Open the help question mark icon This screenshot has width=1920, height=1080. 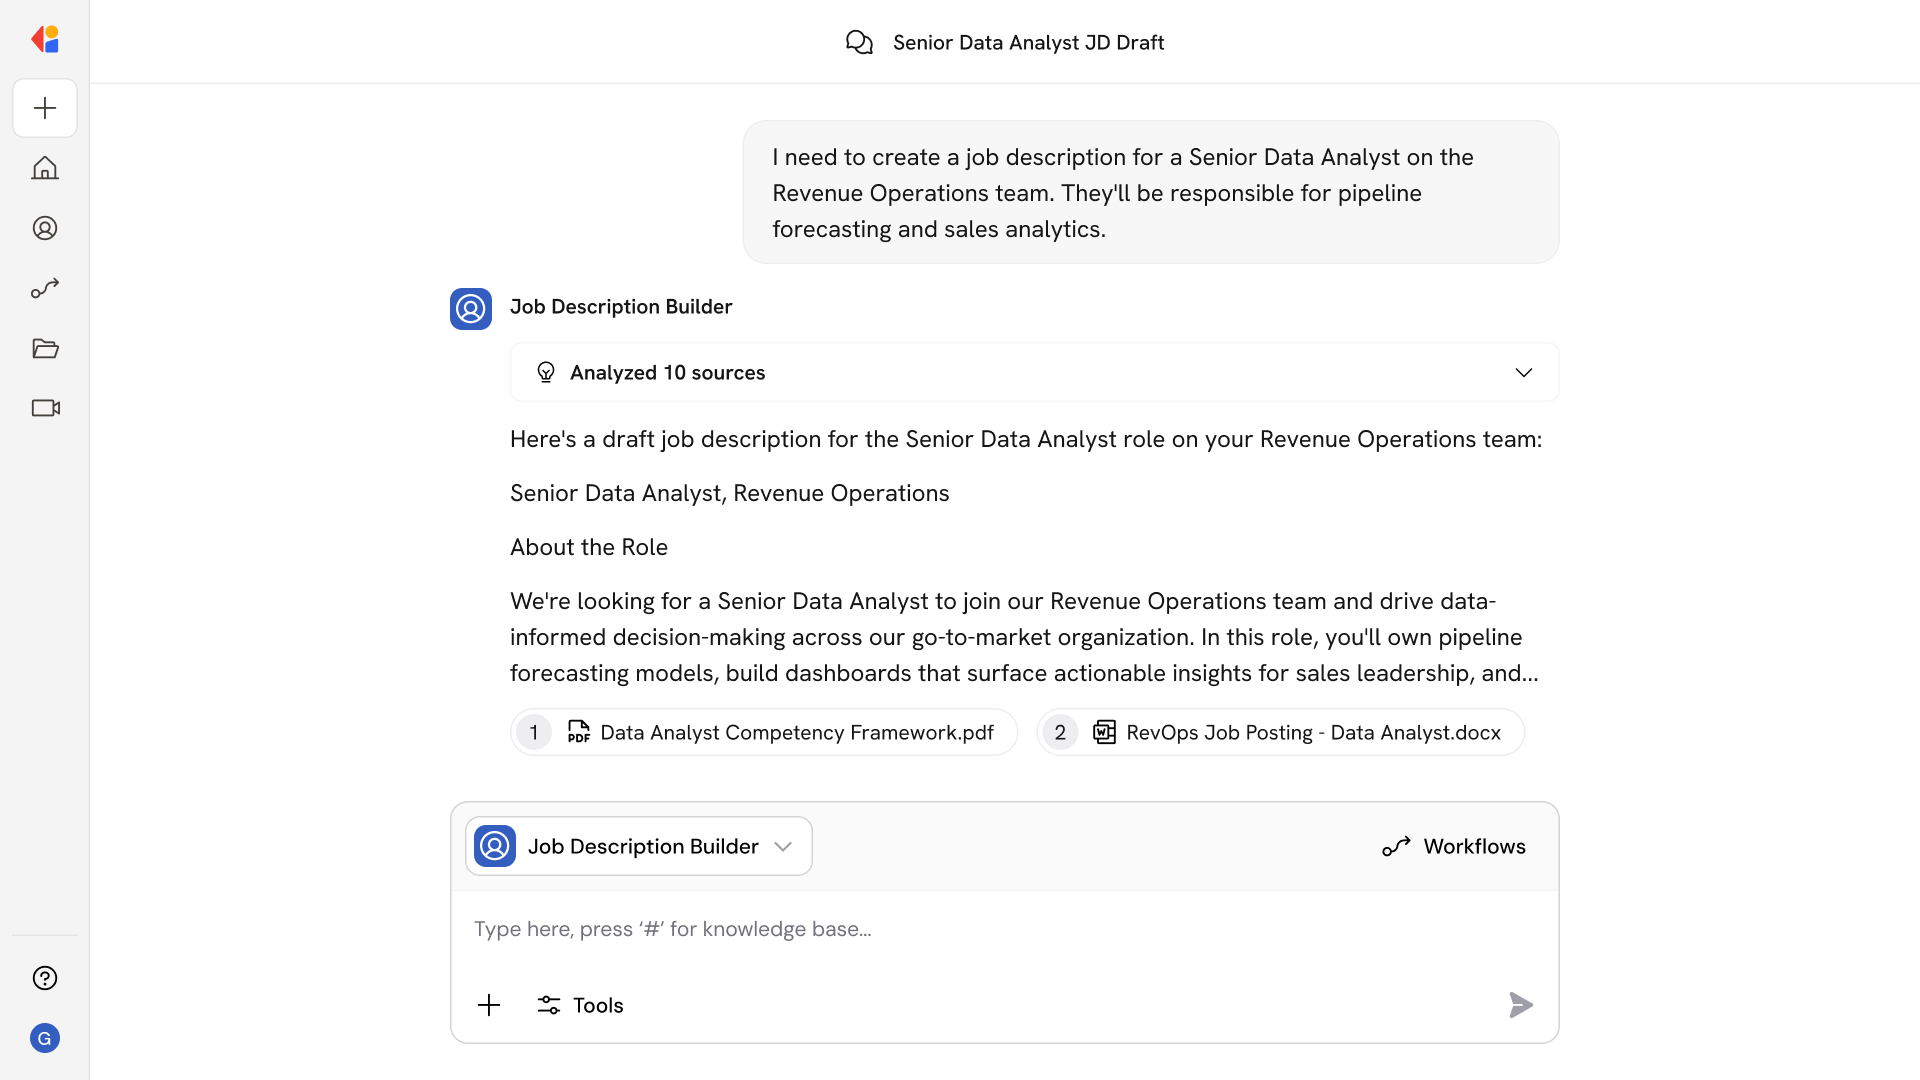45,978
